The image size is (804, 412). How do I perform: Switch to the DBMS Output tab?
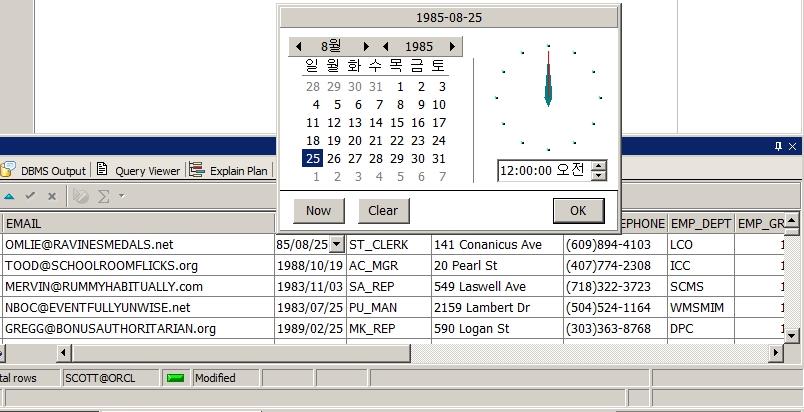(45, 171)
